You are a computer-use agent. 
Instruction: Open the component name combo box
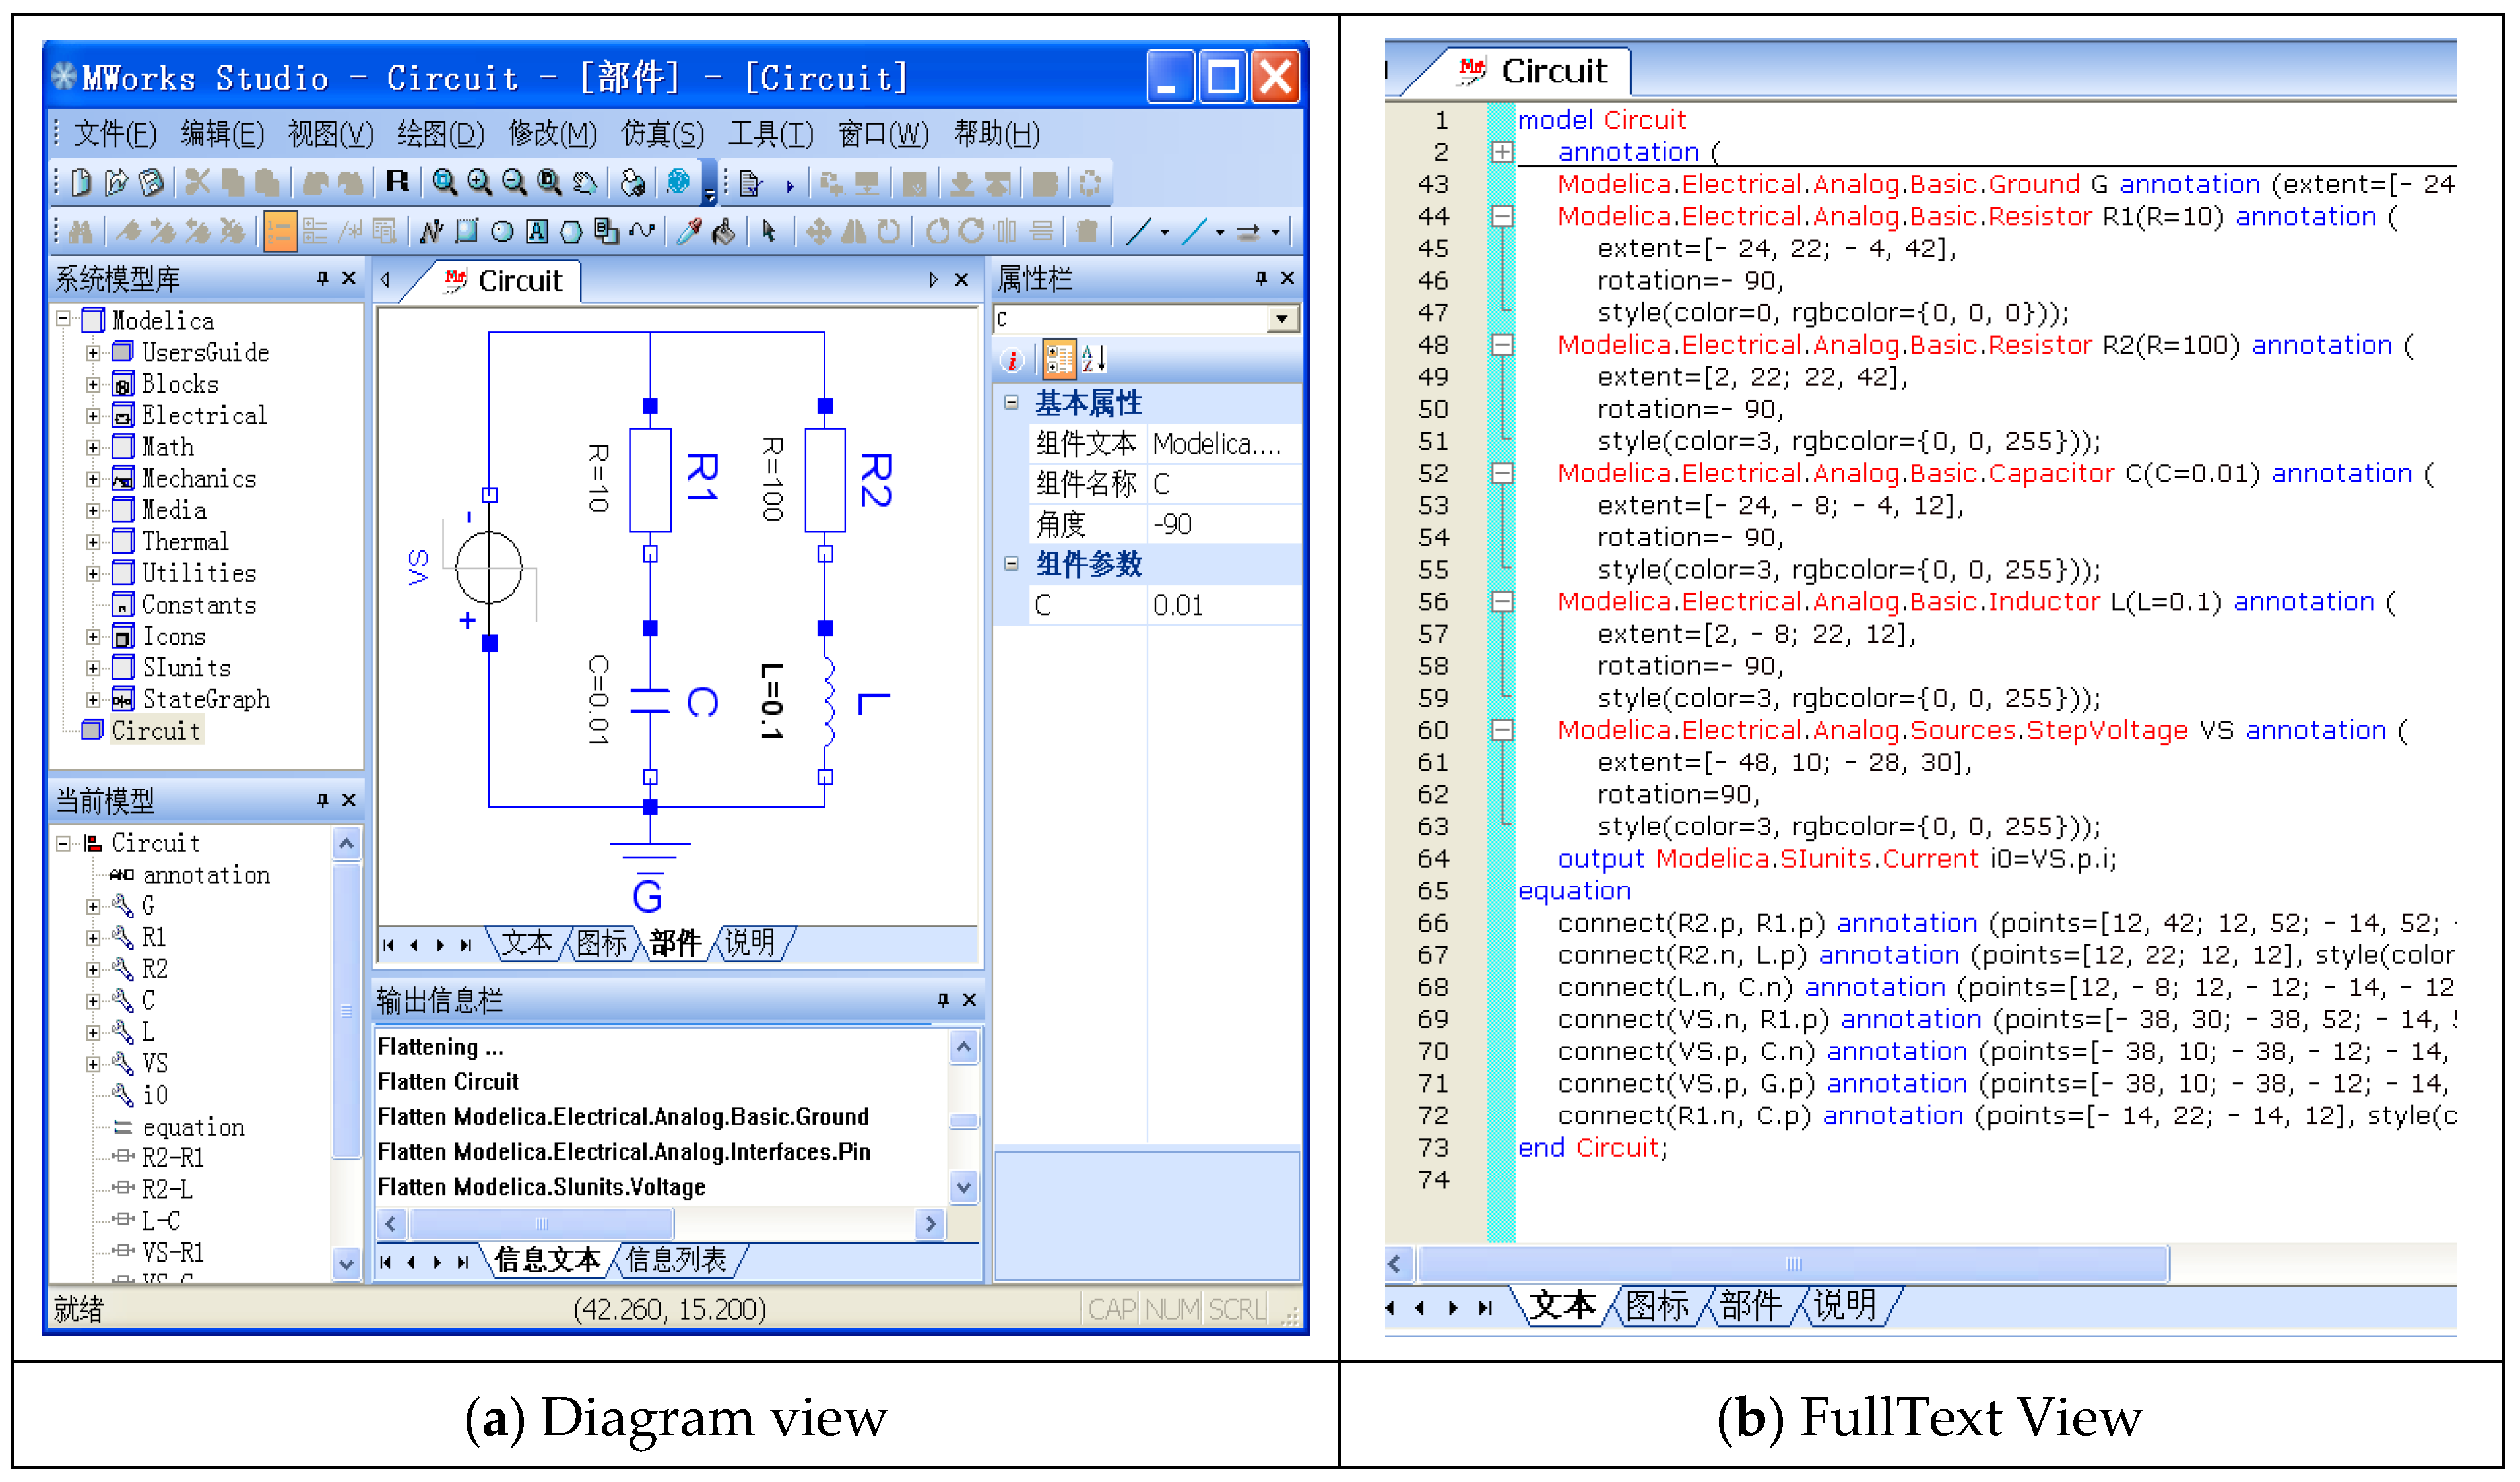click(x=1281, y=319)
